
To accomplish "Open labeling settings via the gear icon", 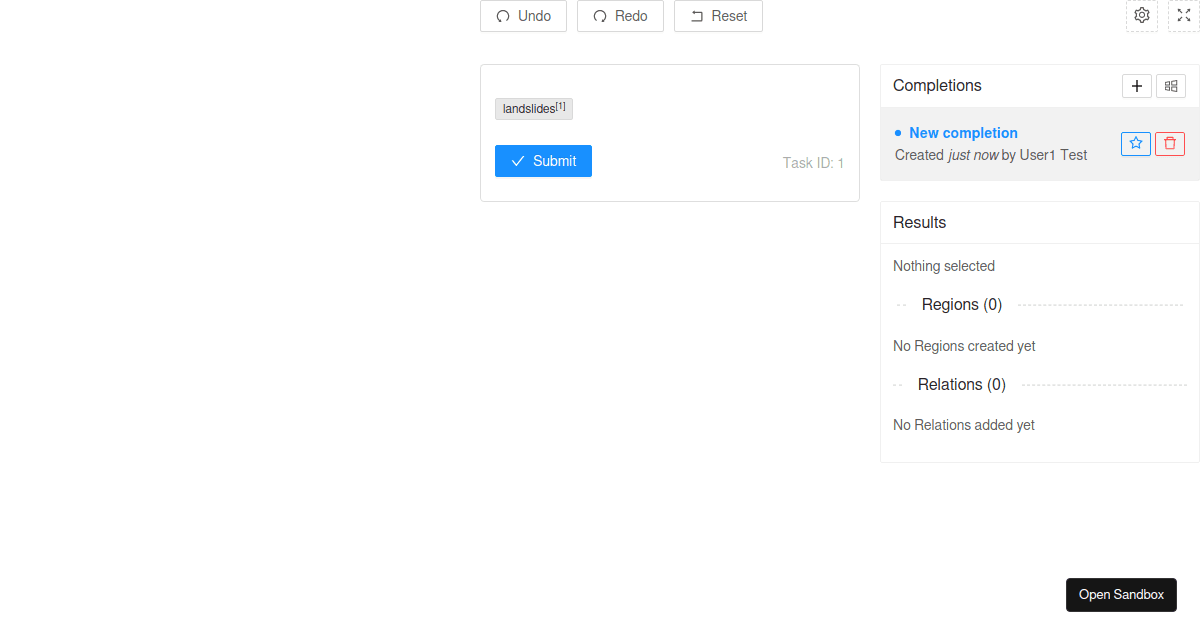I will (x=1142, y=15).
